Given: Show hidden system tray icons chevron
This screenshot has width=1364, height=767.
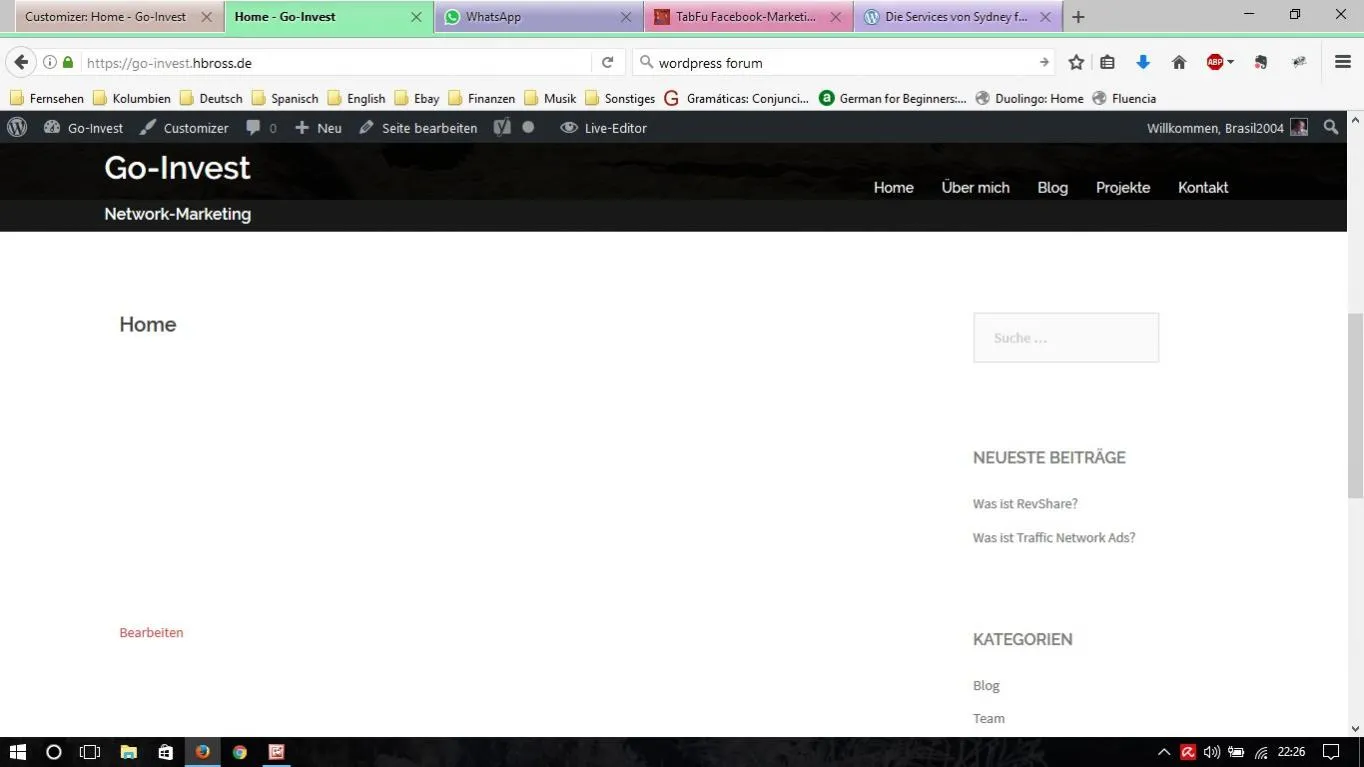Looking at the screenshot, I should coord(1164,752).
